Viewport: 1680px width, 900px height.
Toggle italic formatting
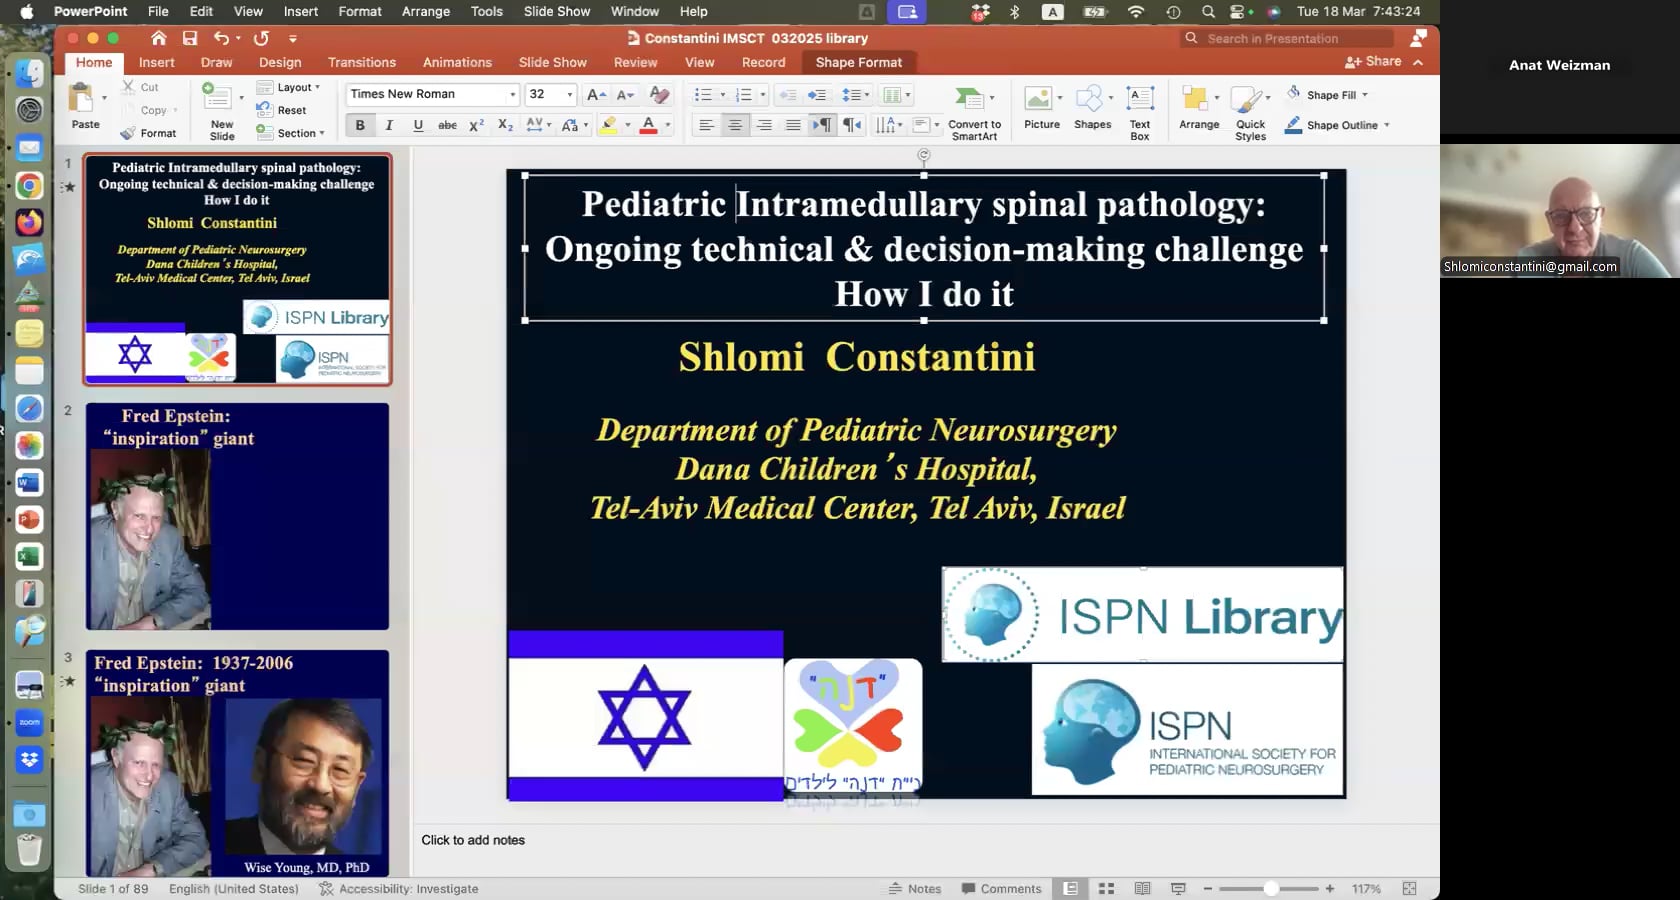389,125
